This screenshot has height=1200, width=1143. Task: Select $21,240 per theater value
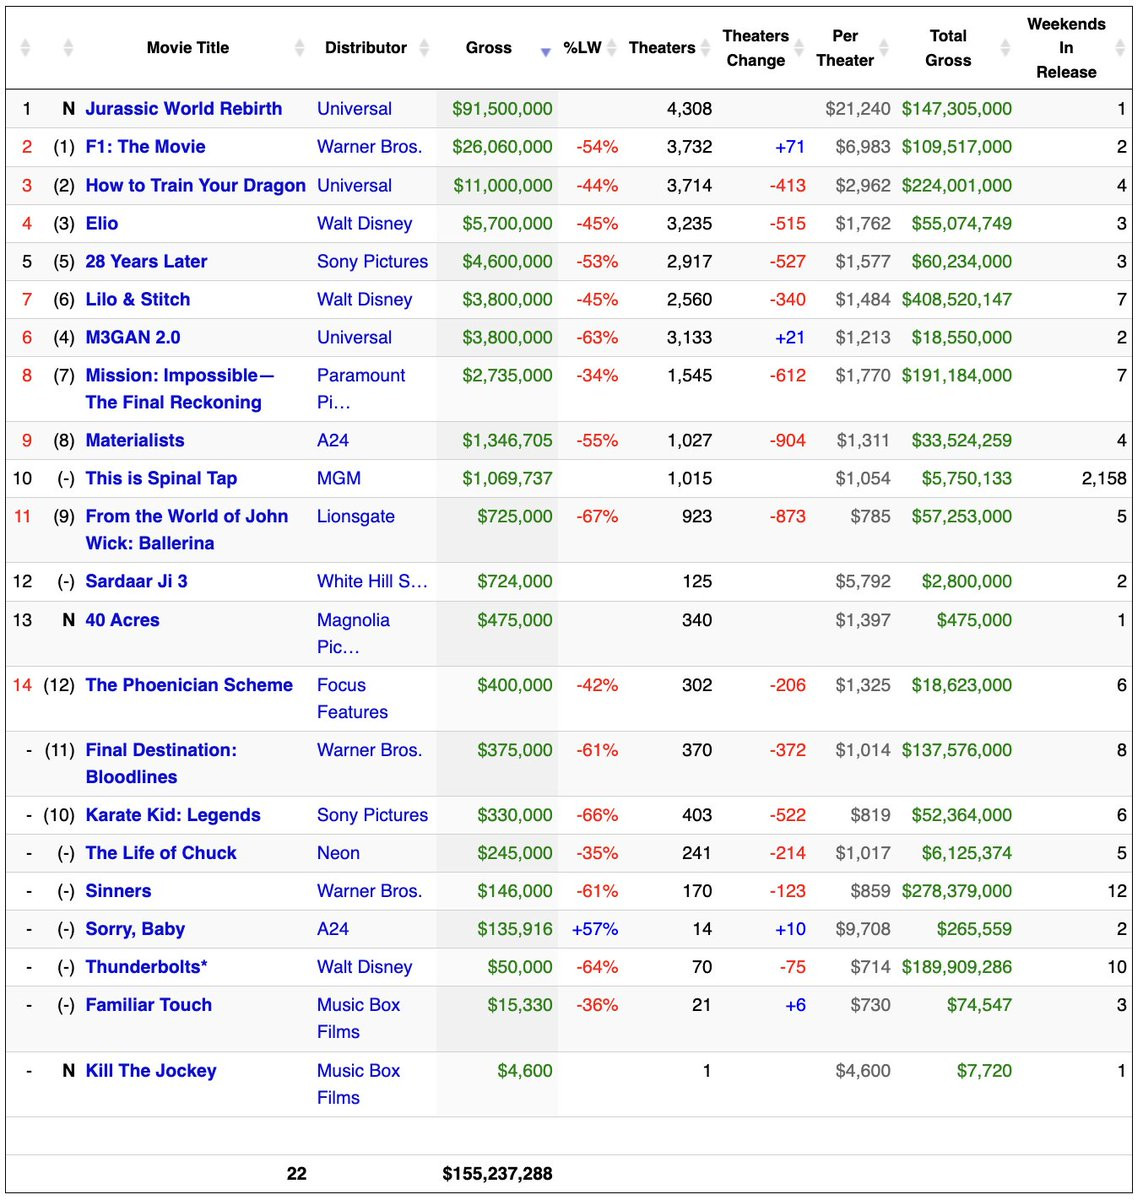pos(858,109)
